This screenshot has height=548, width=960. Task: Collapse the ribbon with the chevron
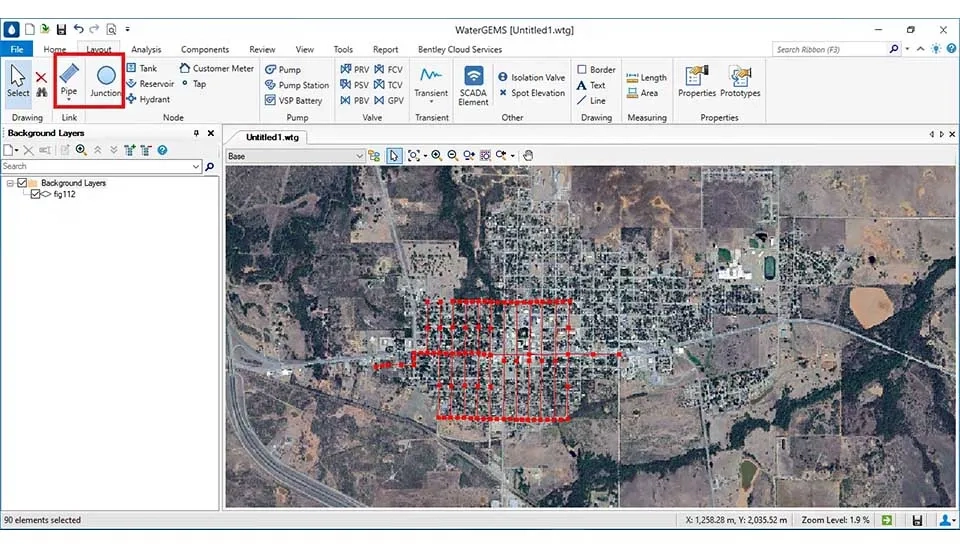pyautogui.click(x=920, y=49)
